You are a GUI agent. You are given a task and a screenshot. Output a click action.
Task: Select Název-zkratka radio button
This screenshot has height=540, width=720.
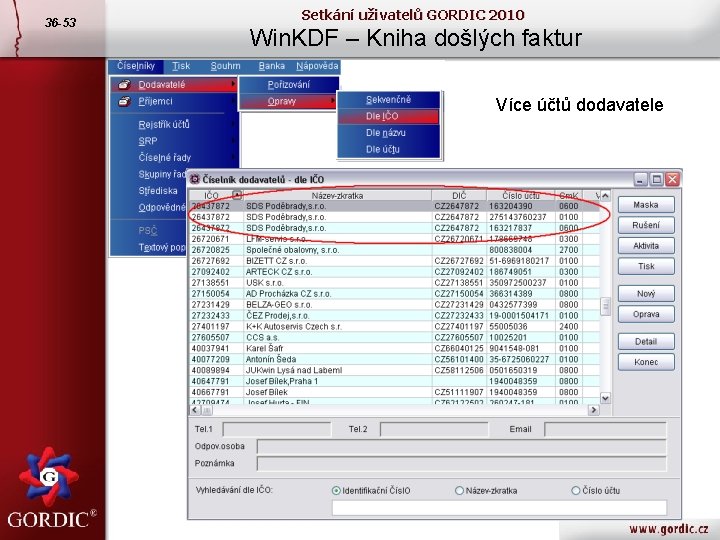pyautogui.click(x=459, y=491)
